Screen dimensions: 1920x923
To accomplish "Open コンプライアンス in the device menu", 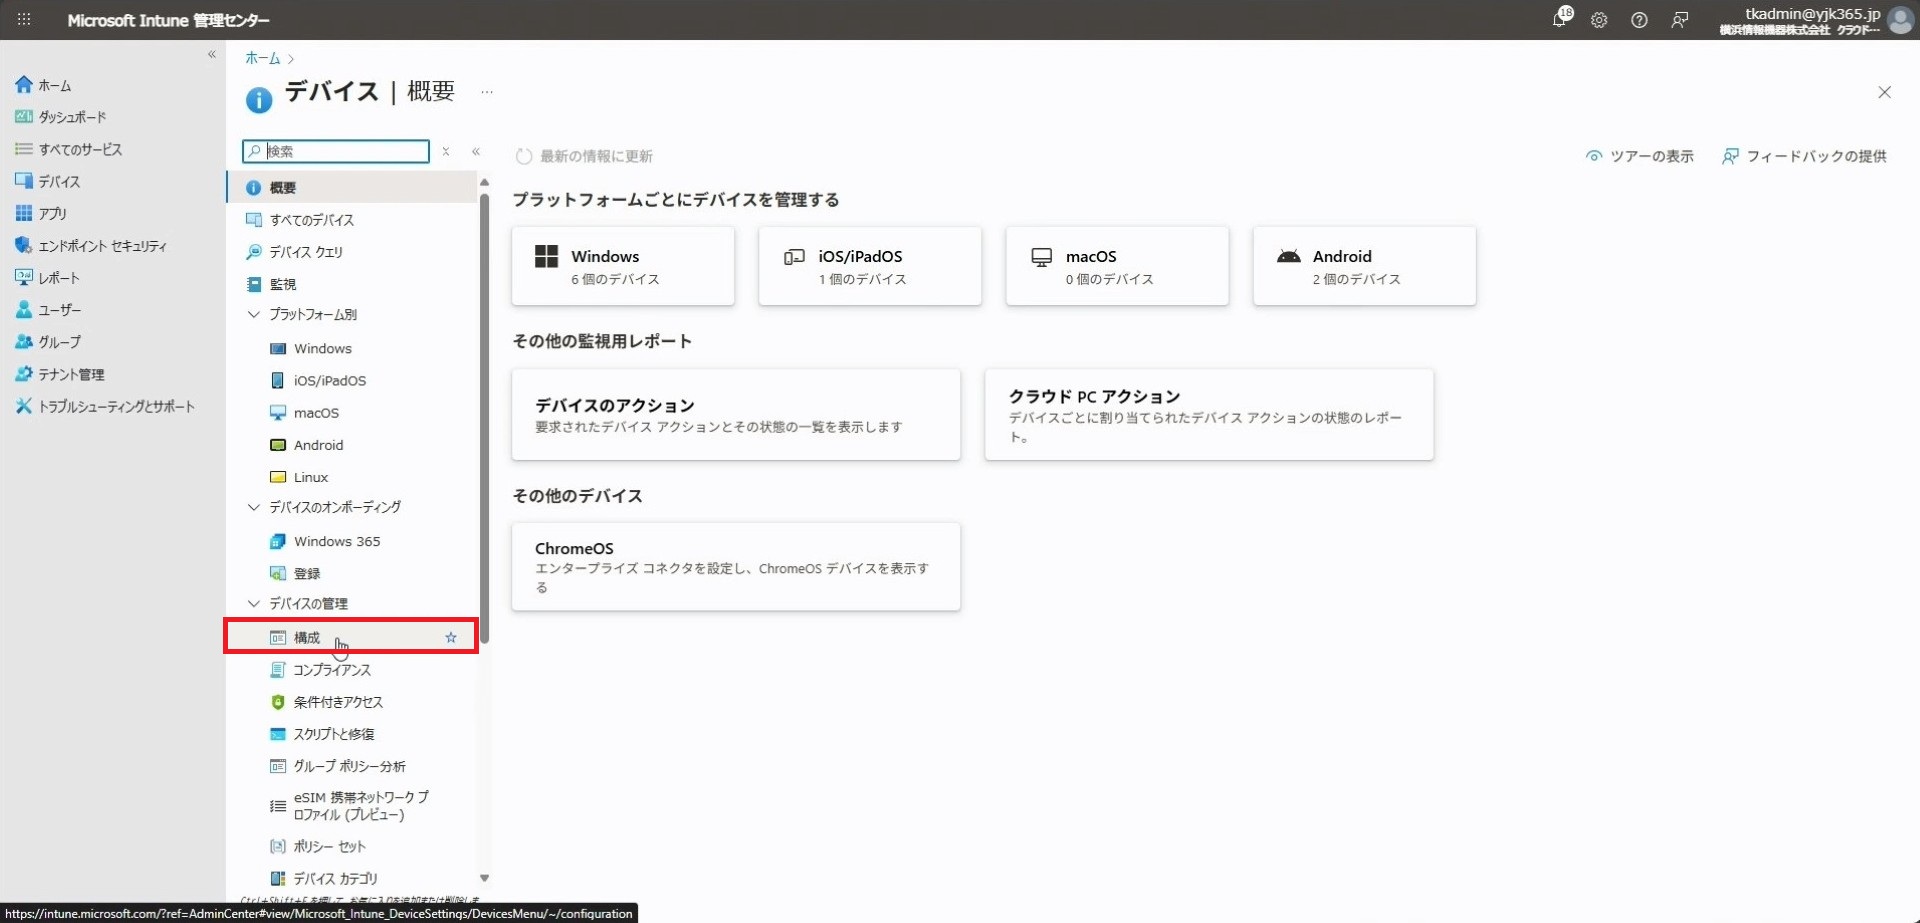I will click(332, 670).
